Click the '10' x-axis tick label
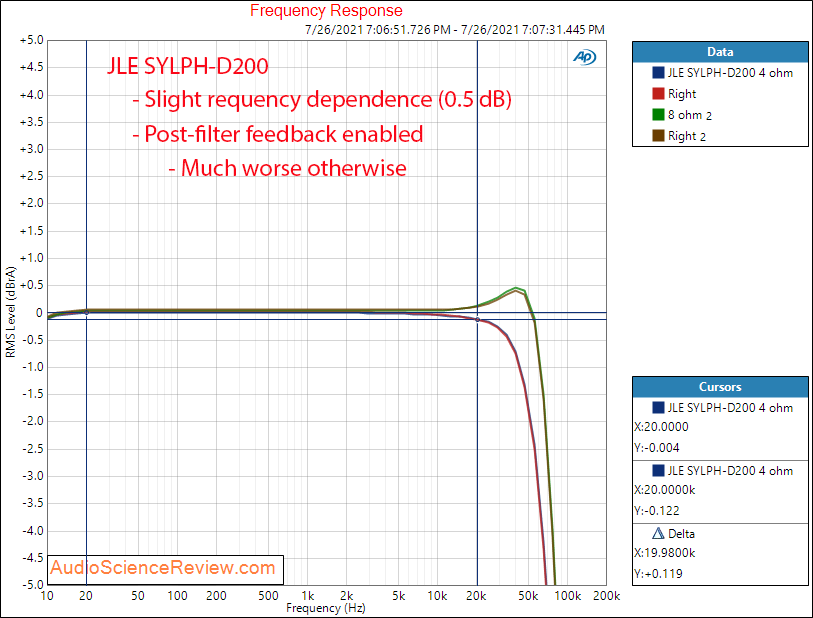813x618 pixels. (x=47, y=596)
